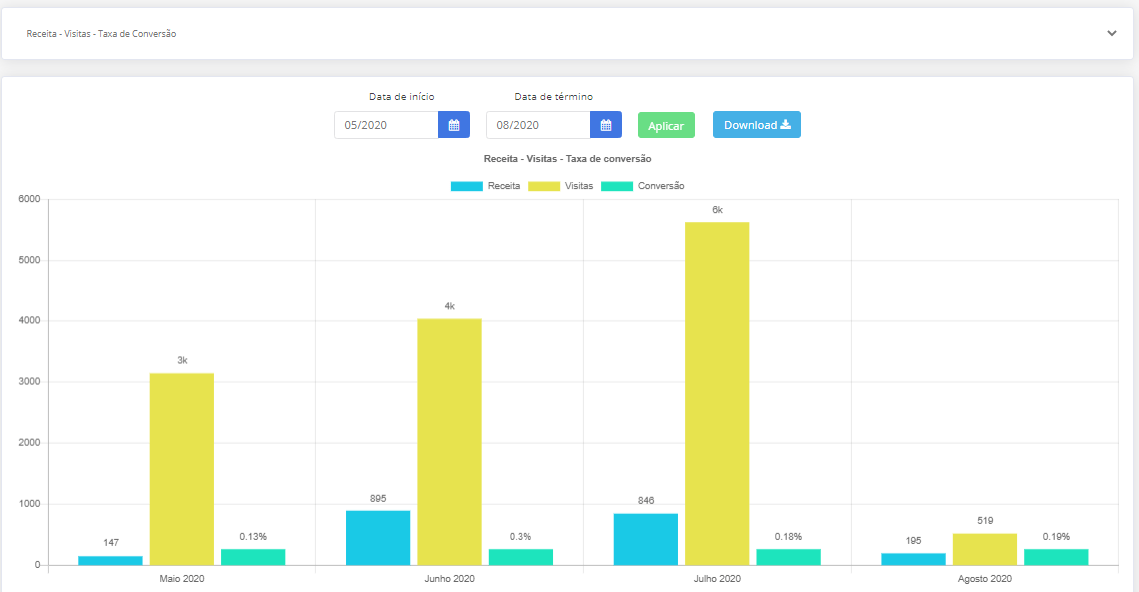Open the start date calendar picker icon
Screen dimensions: 1139x592
click(x=454, y=125)
